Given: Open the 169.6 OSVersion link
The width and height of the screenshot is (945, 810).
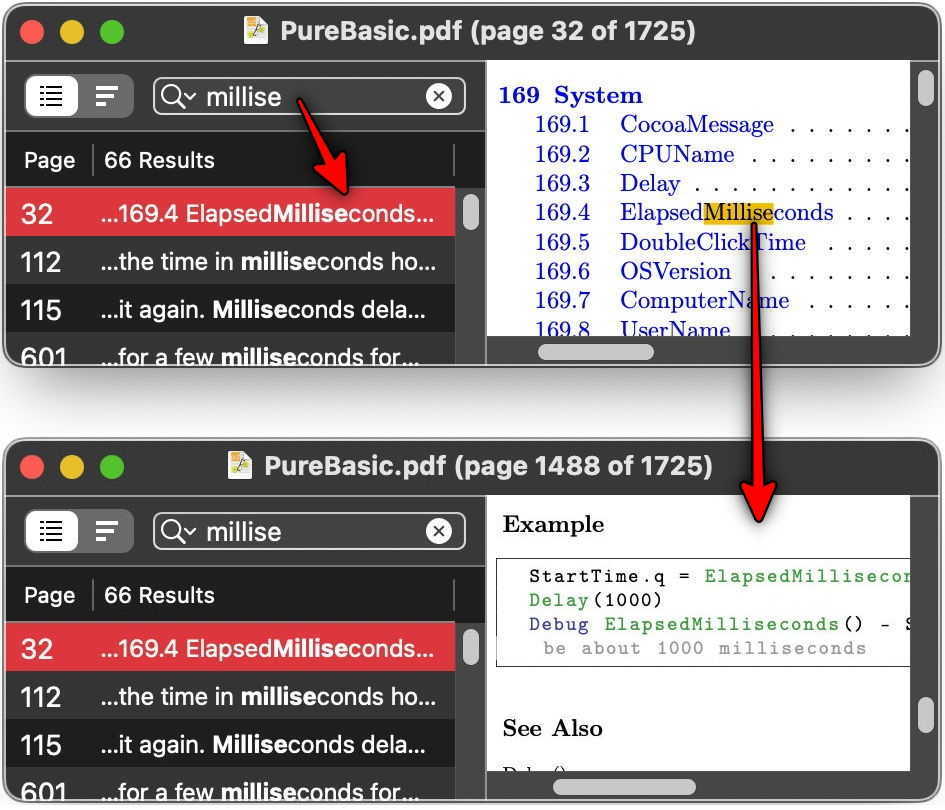Looking at the screenshot, I should click(633, 271).
